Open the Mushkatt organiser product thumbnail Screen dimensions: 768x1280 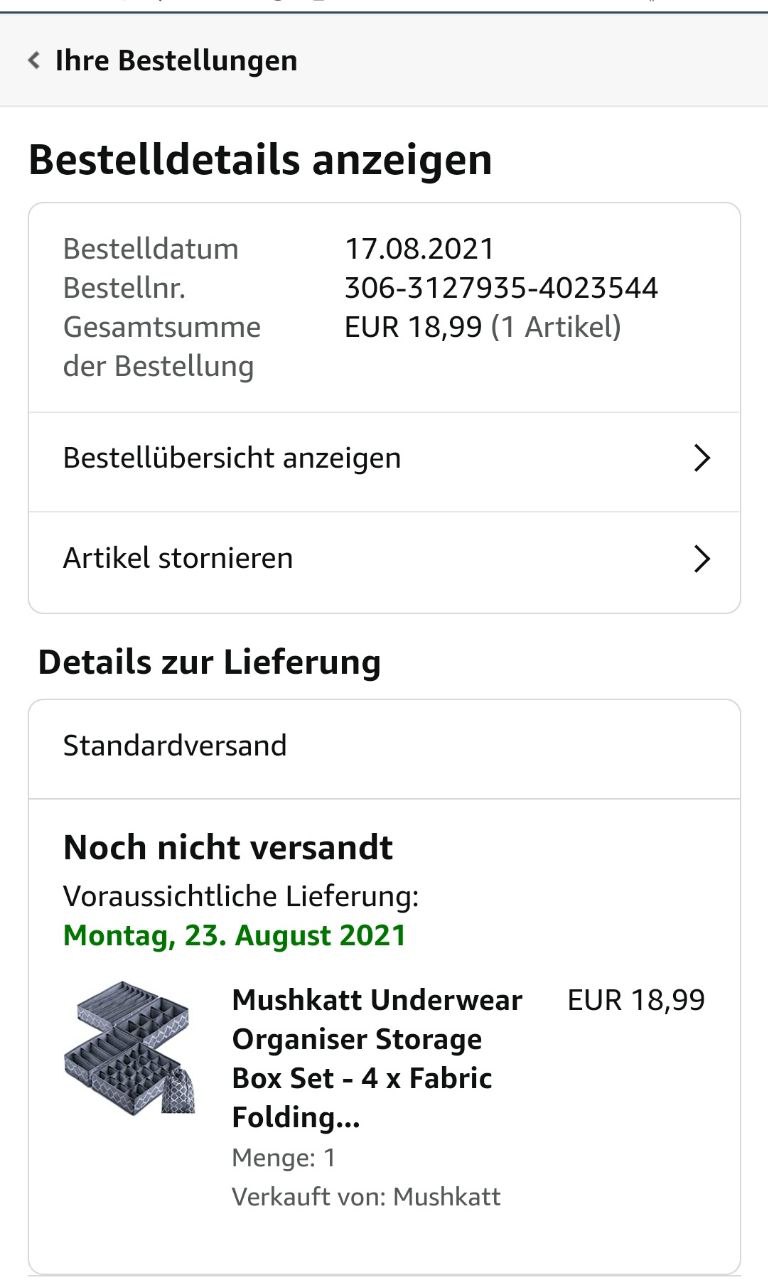(128, 1048)
